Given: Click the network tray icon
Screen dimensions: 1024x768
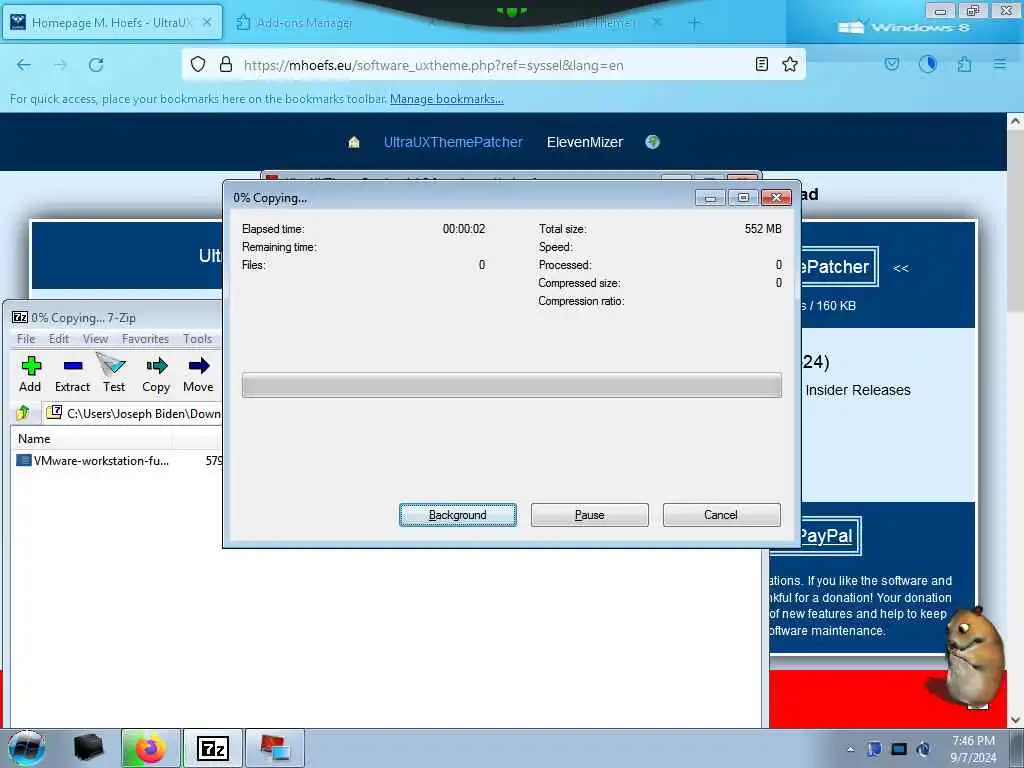Looking at the screenshot, I should pyautogui.click(x=899, y=749).
